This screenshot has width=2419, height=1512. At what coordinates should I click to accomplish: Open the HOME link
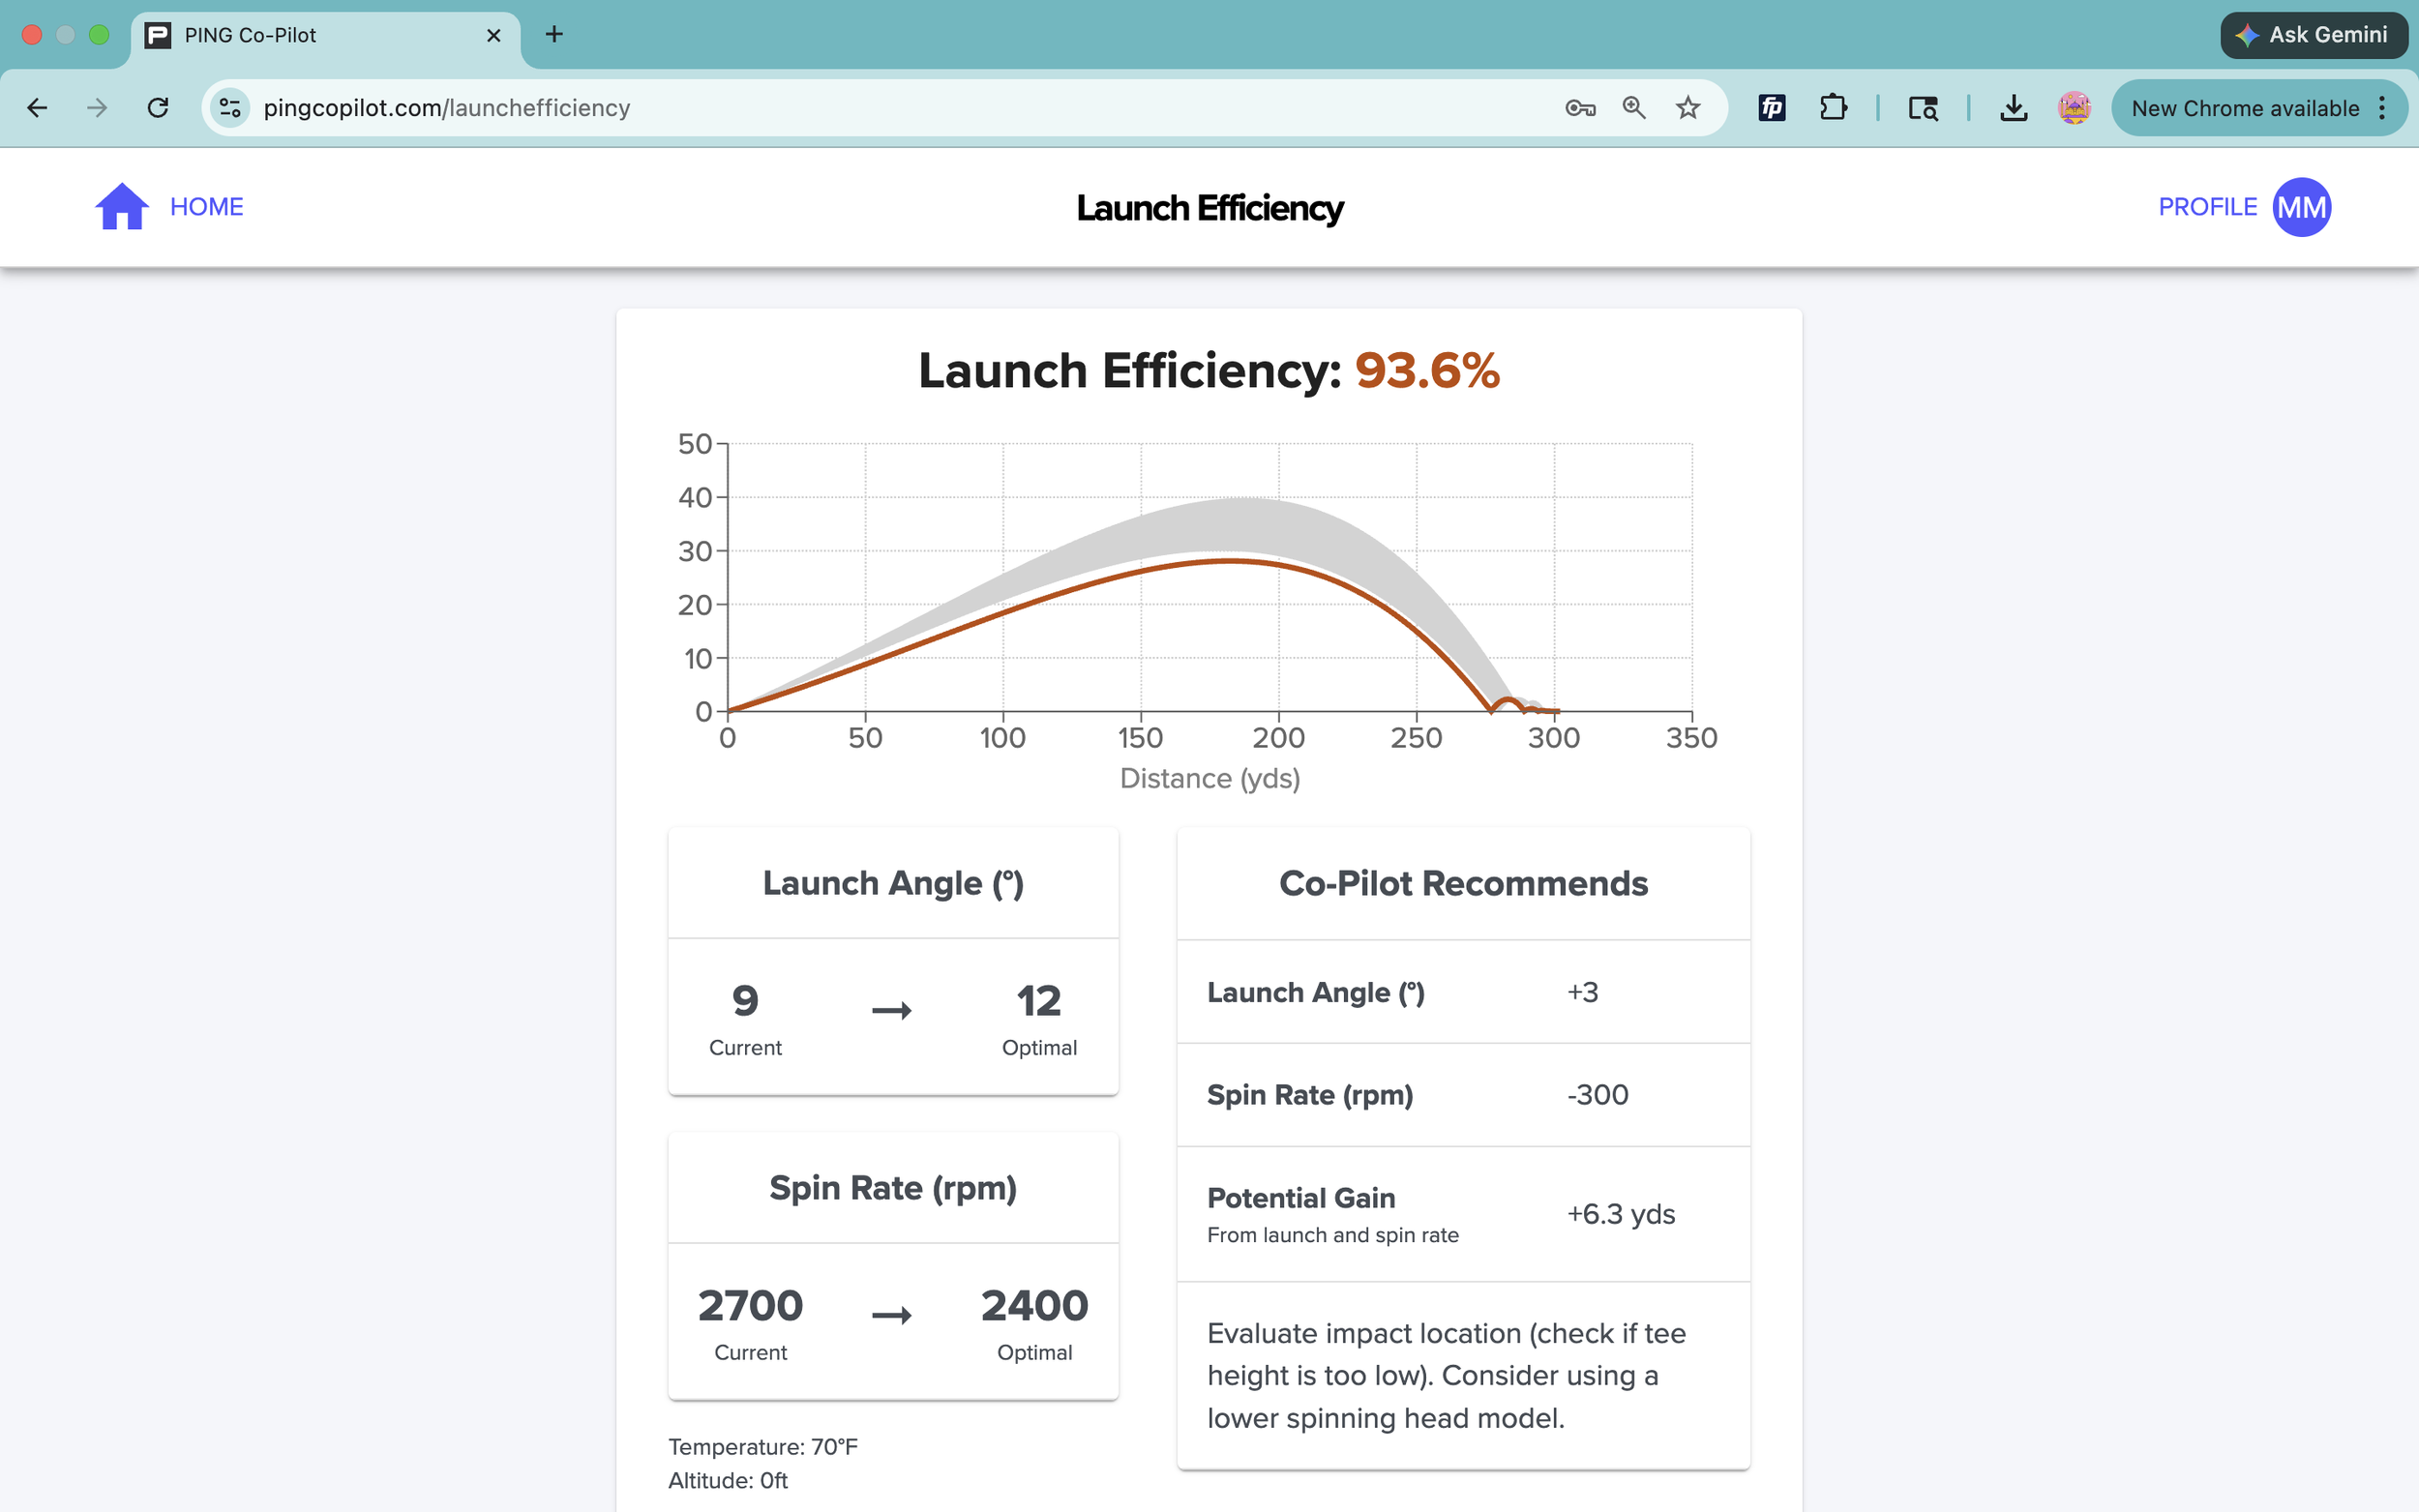click(x=207, y=207)
